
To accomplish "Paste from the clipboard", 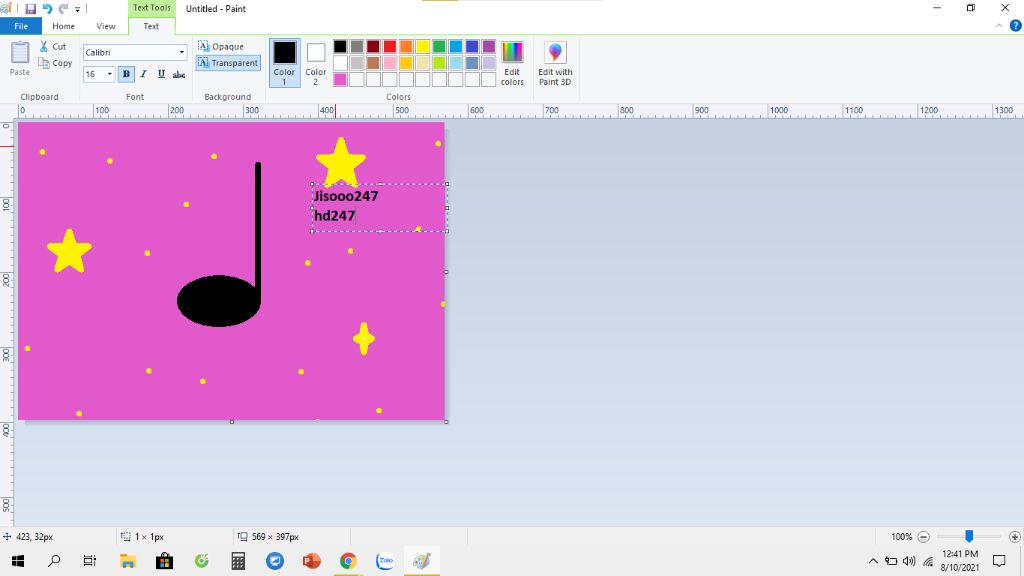I will point(20,59).
